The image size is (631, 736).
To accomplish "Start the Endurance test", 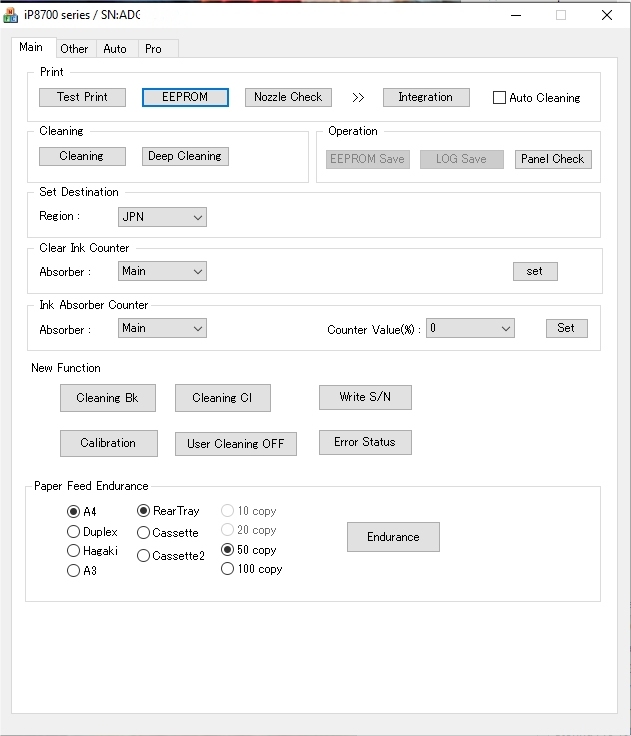I will [x=393, y=537].
